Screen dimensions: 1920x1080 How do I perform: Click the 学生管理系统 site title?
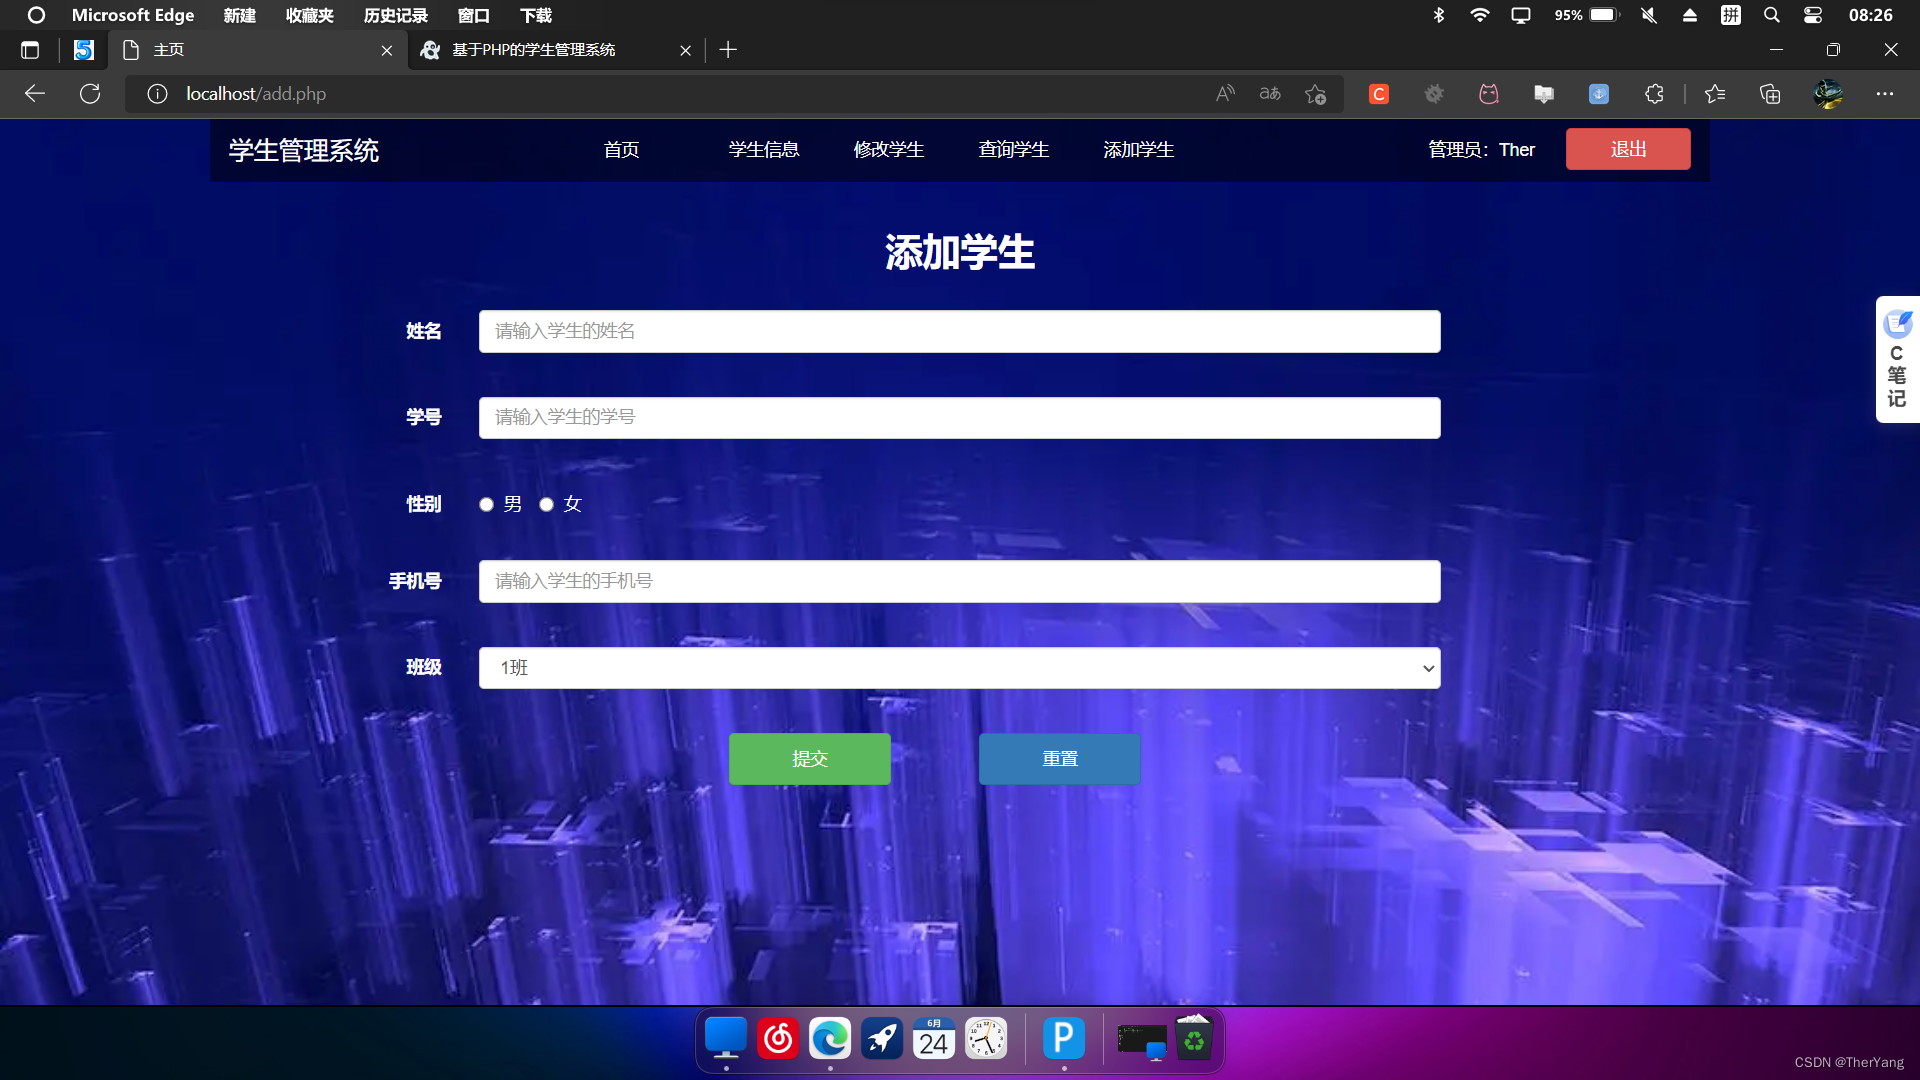[304, 151]
